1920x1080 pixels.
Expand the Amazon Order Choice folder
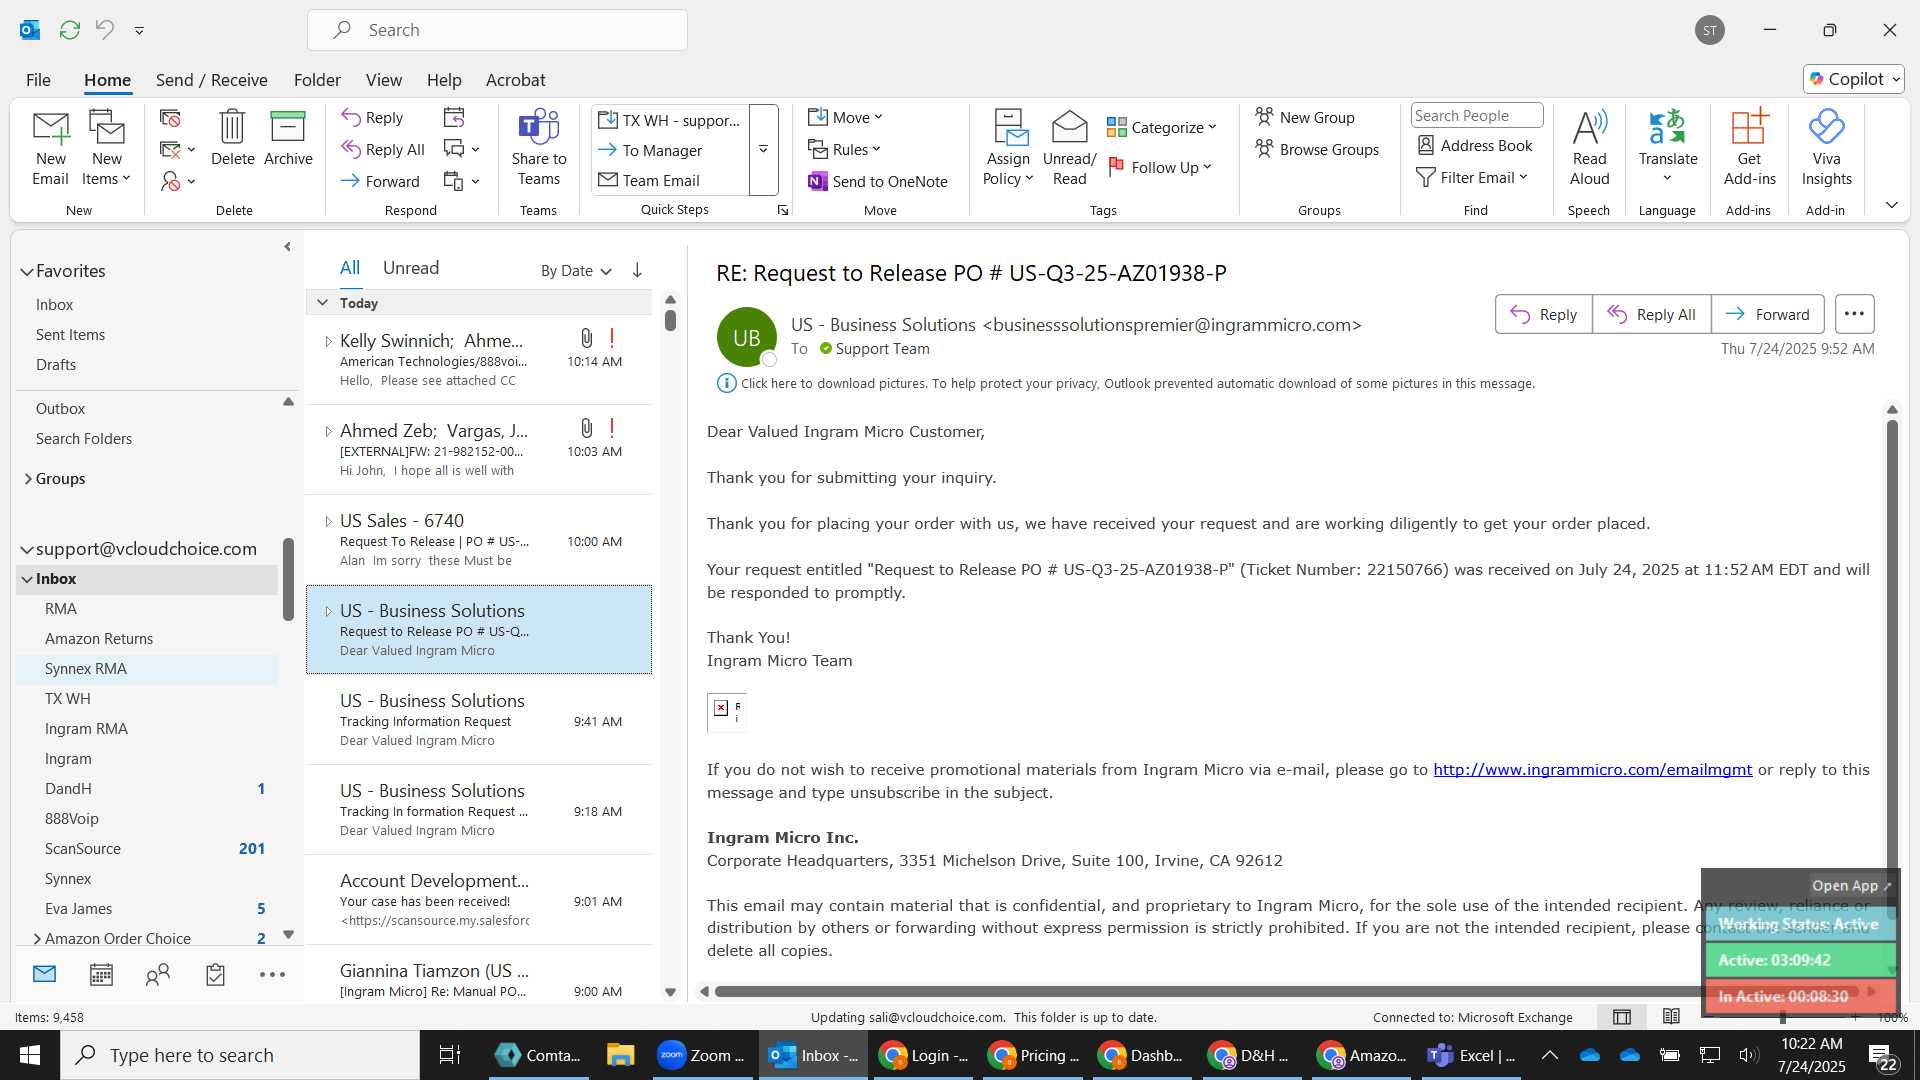(x=37, y=939)
